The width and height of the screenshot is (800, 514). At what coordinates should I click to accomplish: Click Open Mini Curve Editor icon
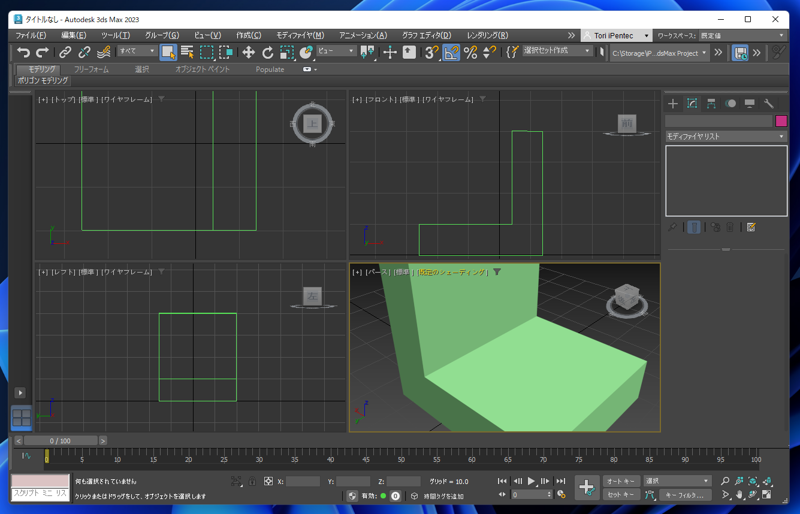[26, 456]
